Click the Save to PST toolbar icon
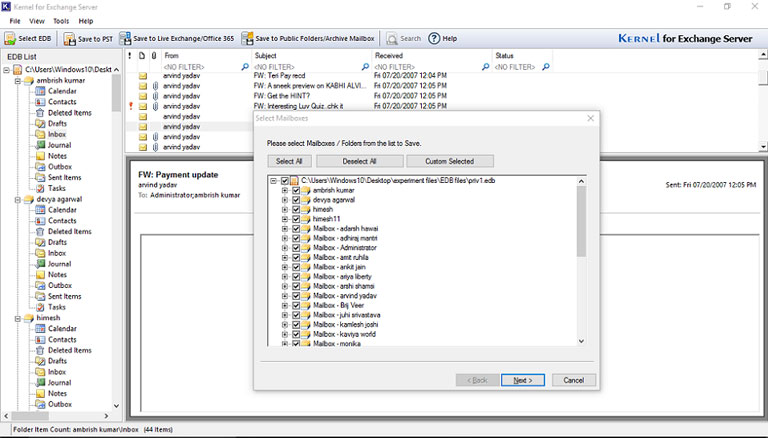The image size is (768, 438). pyautogui.click(x=69, y=39)
